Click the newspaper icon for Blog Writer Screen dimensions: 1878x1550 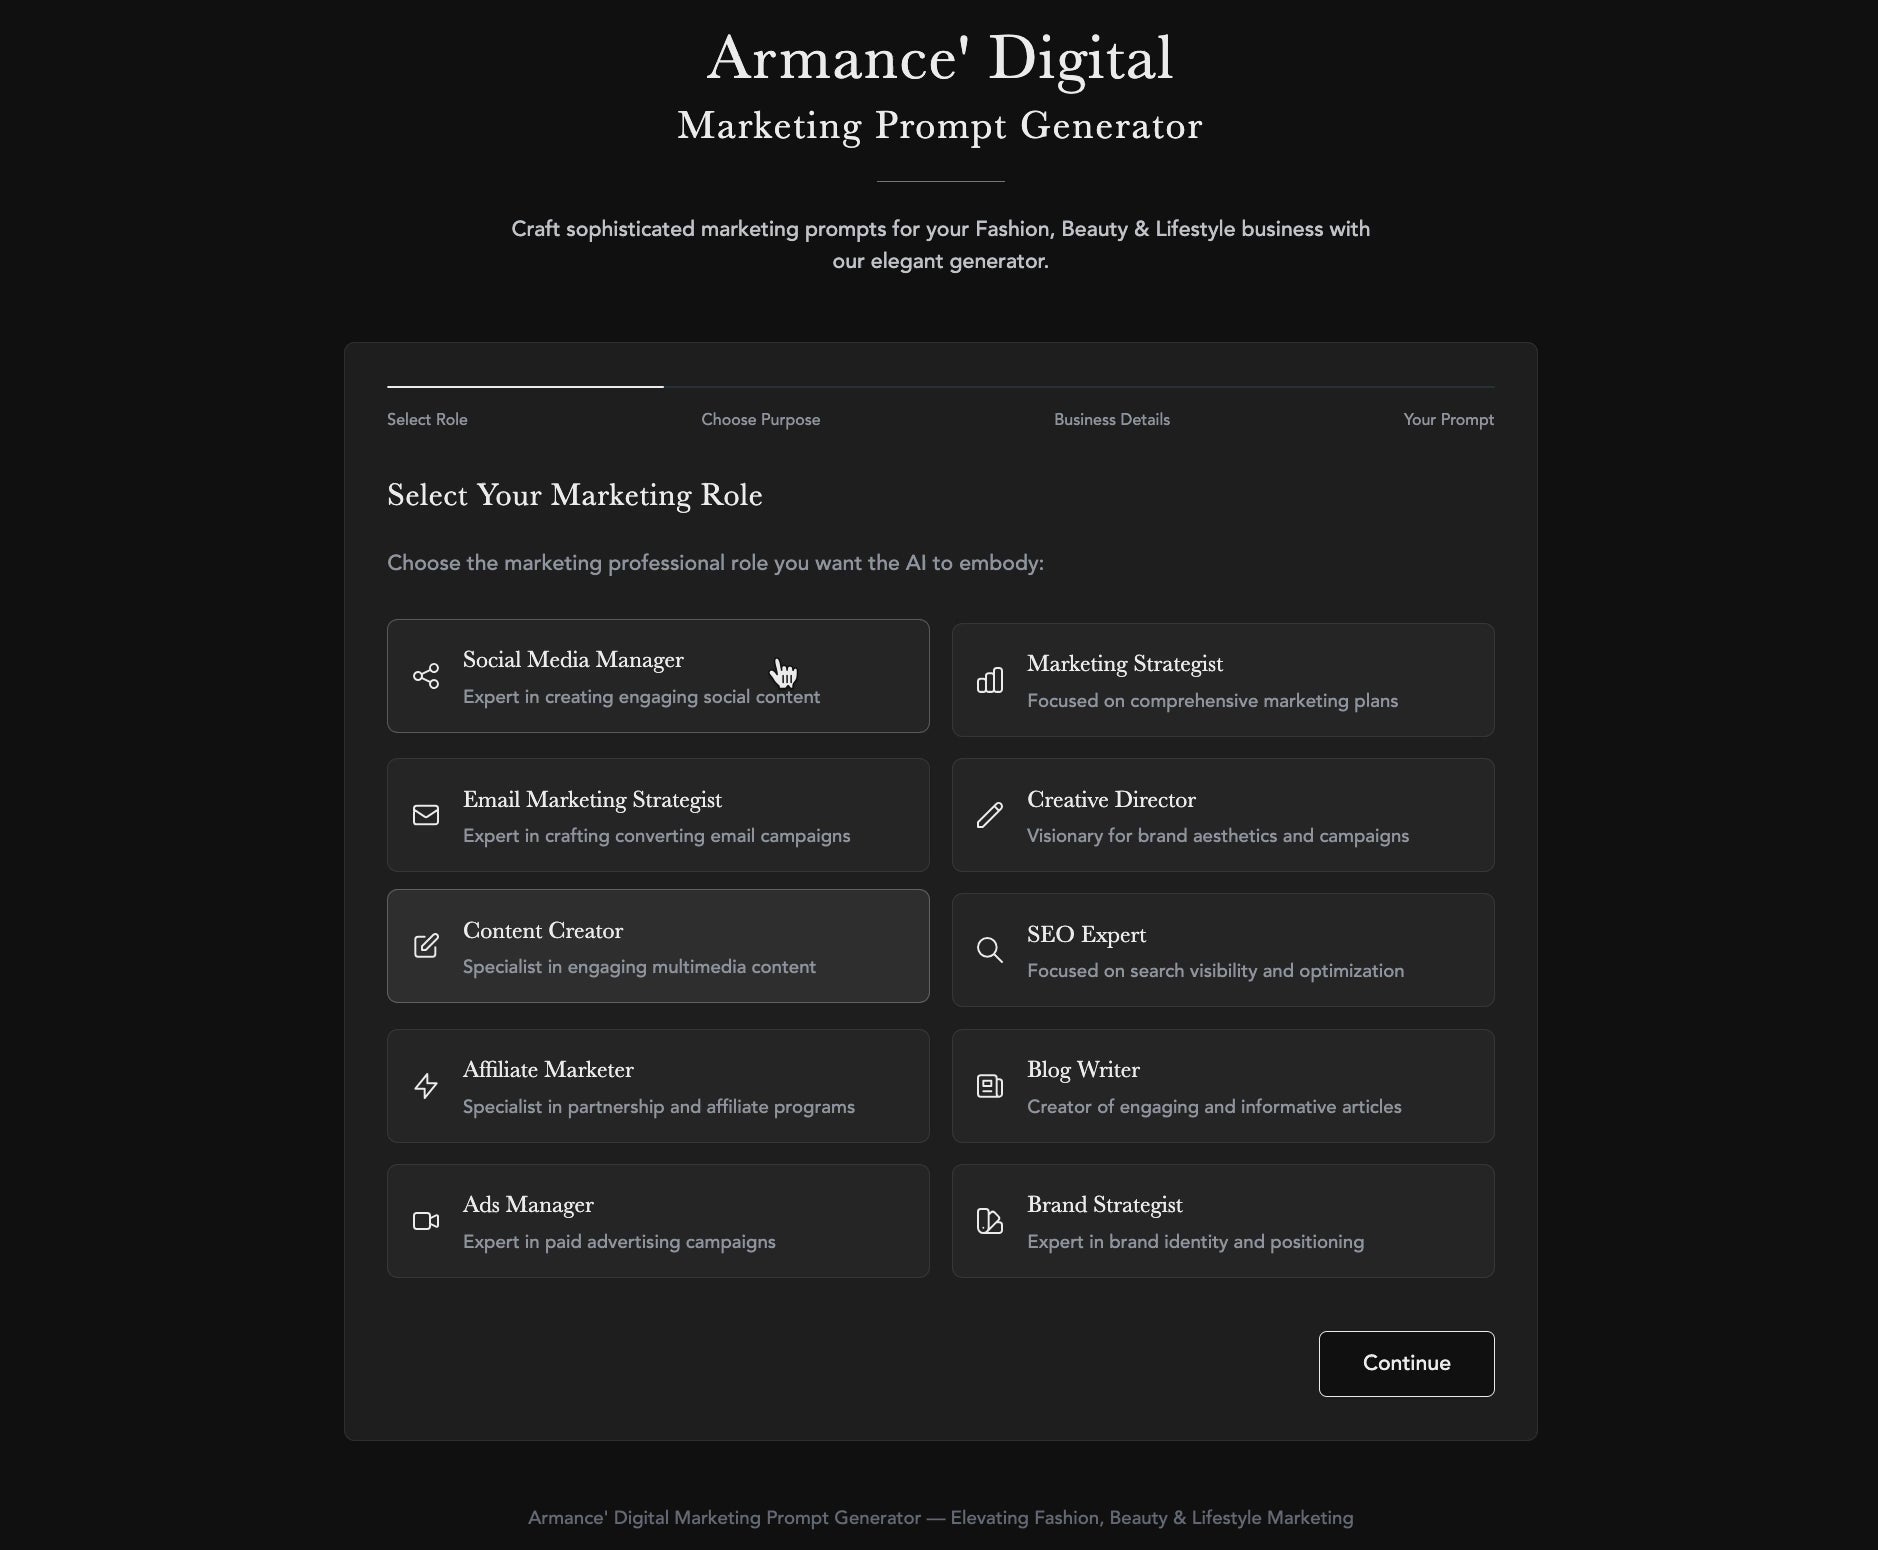989,1086
